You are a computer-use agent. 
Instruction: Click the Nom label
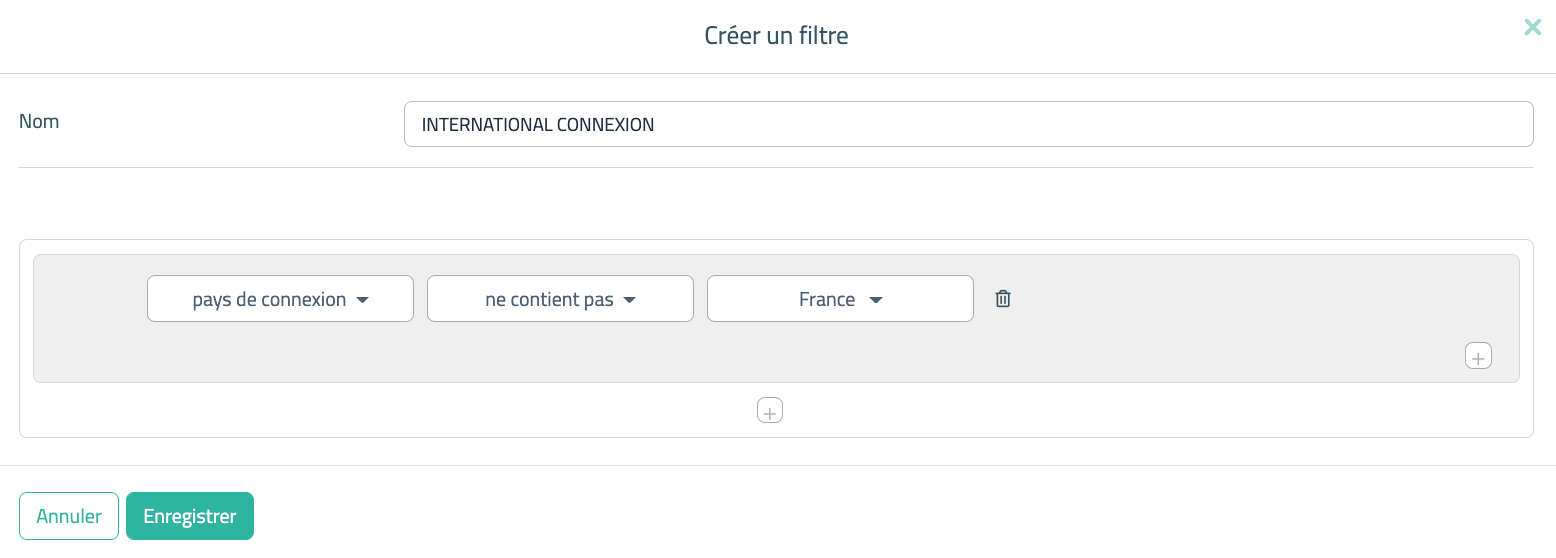39,122
